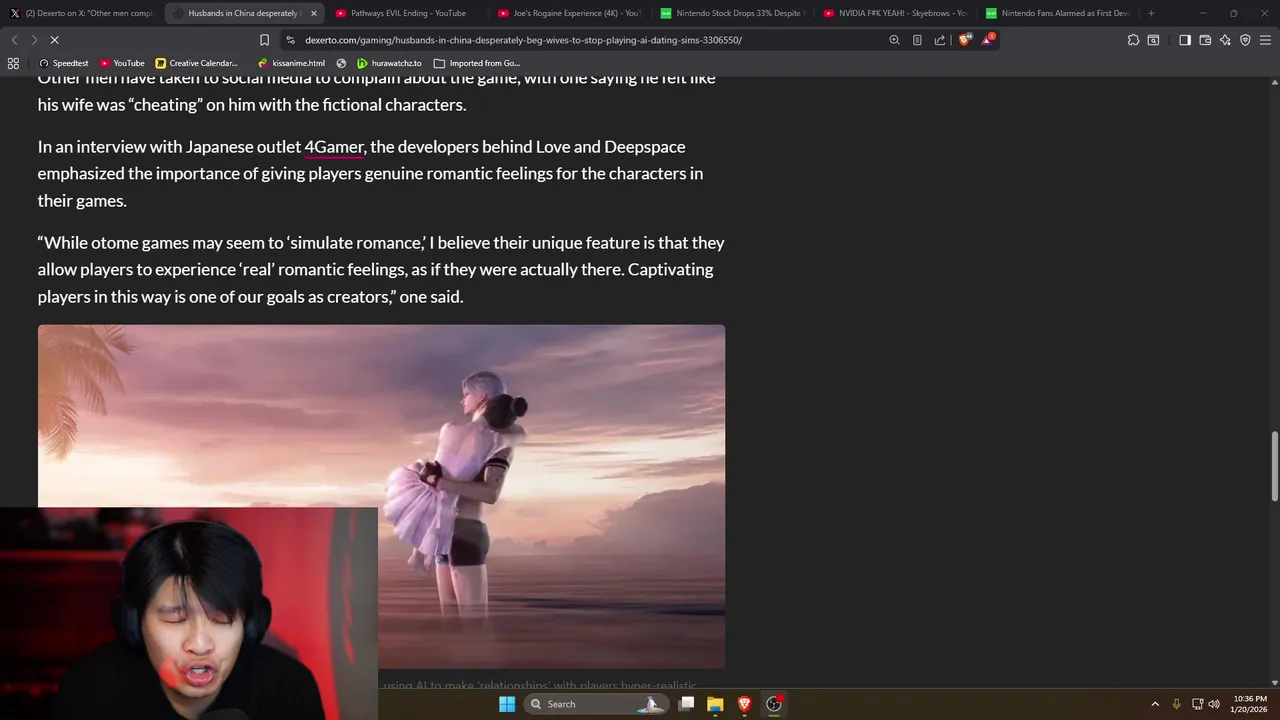Click Task View icon on taskbar
Viewport: 1280px width, 720px height.
[686, 704]
